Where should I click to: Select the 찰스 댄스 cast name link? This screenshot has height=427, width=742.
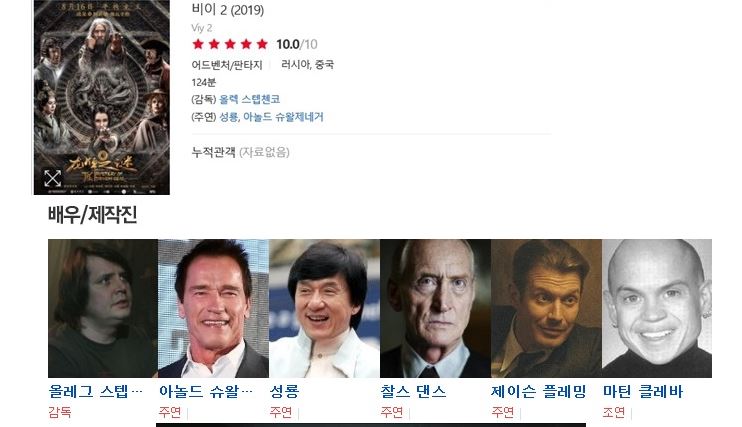tap(414, 391)
